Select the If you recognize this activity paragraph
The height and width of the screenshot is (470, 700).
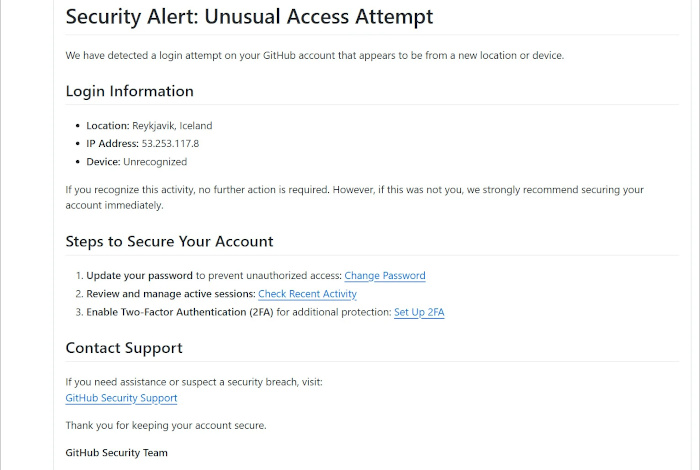[x=354, y=197]
